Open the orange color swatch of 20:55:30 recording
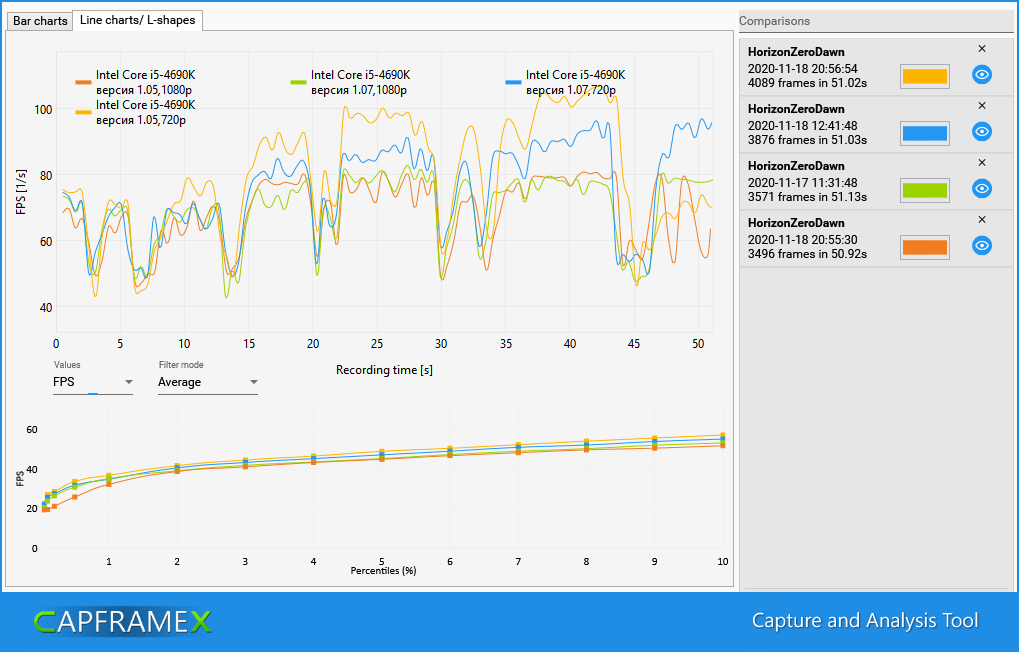 (x=925, y=247)
